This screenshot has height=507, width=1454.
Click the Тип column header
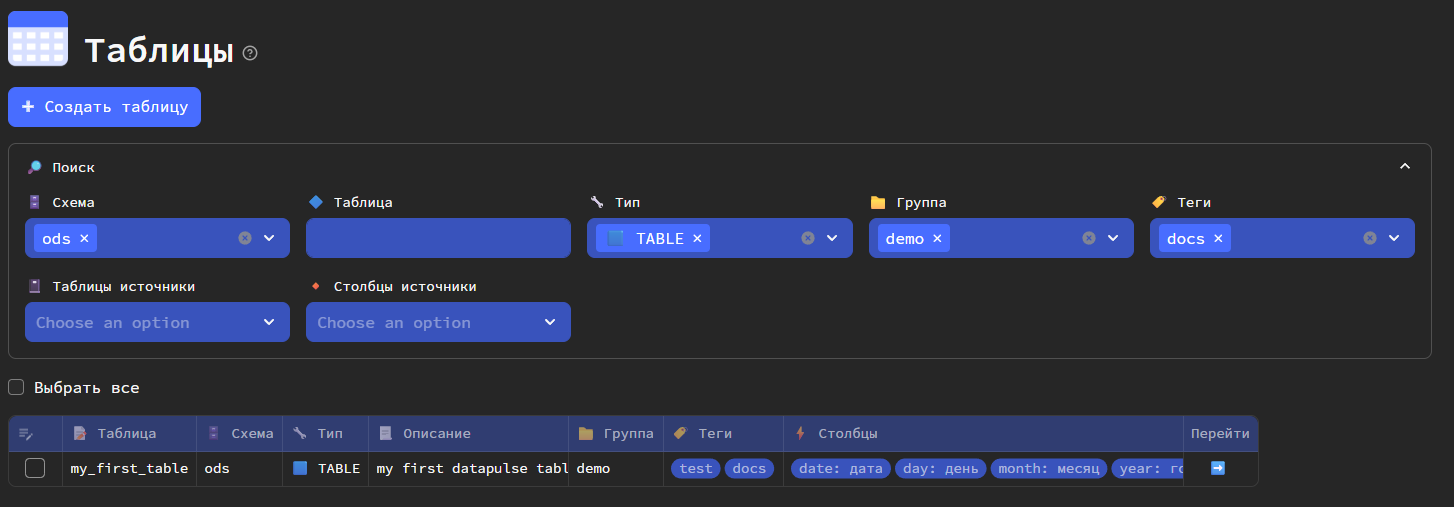(x=325, y=433)
